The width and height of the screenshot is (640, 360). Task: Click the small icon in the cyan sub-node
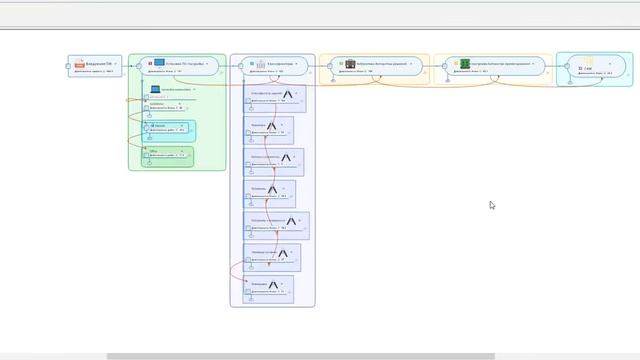click(x=152, y=126)
